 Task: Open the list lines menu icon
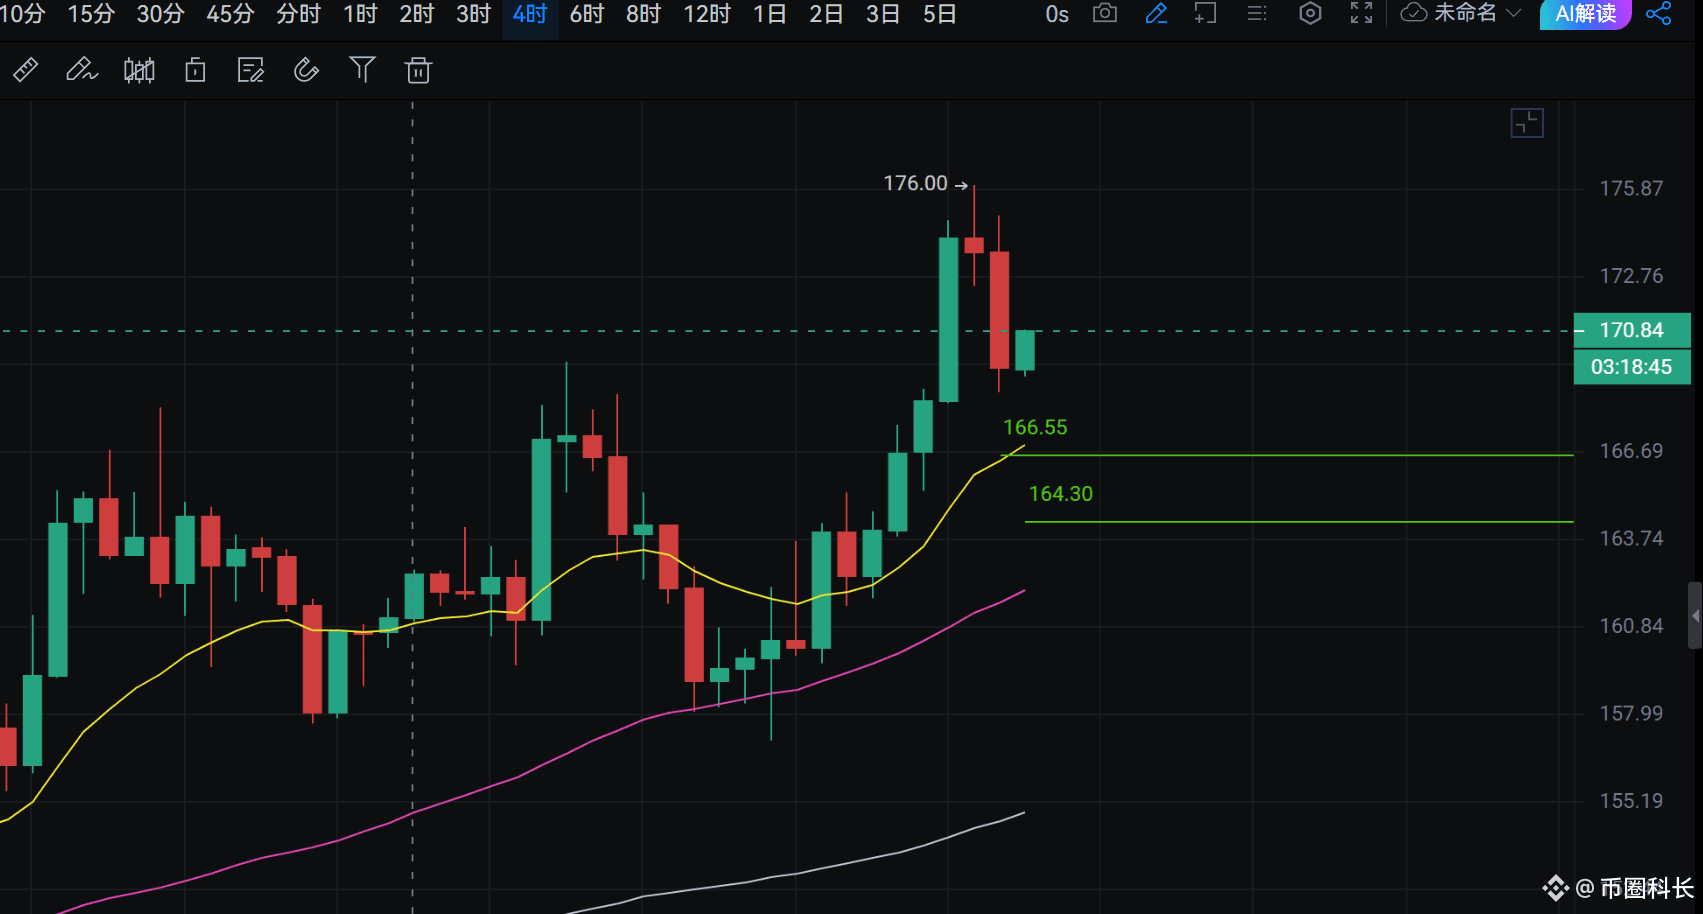[1257, 13]
